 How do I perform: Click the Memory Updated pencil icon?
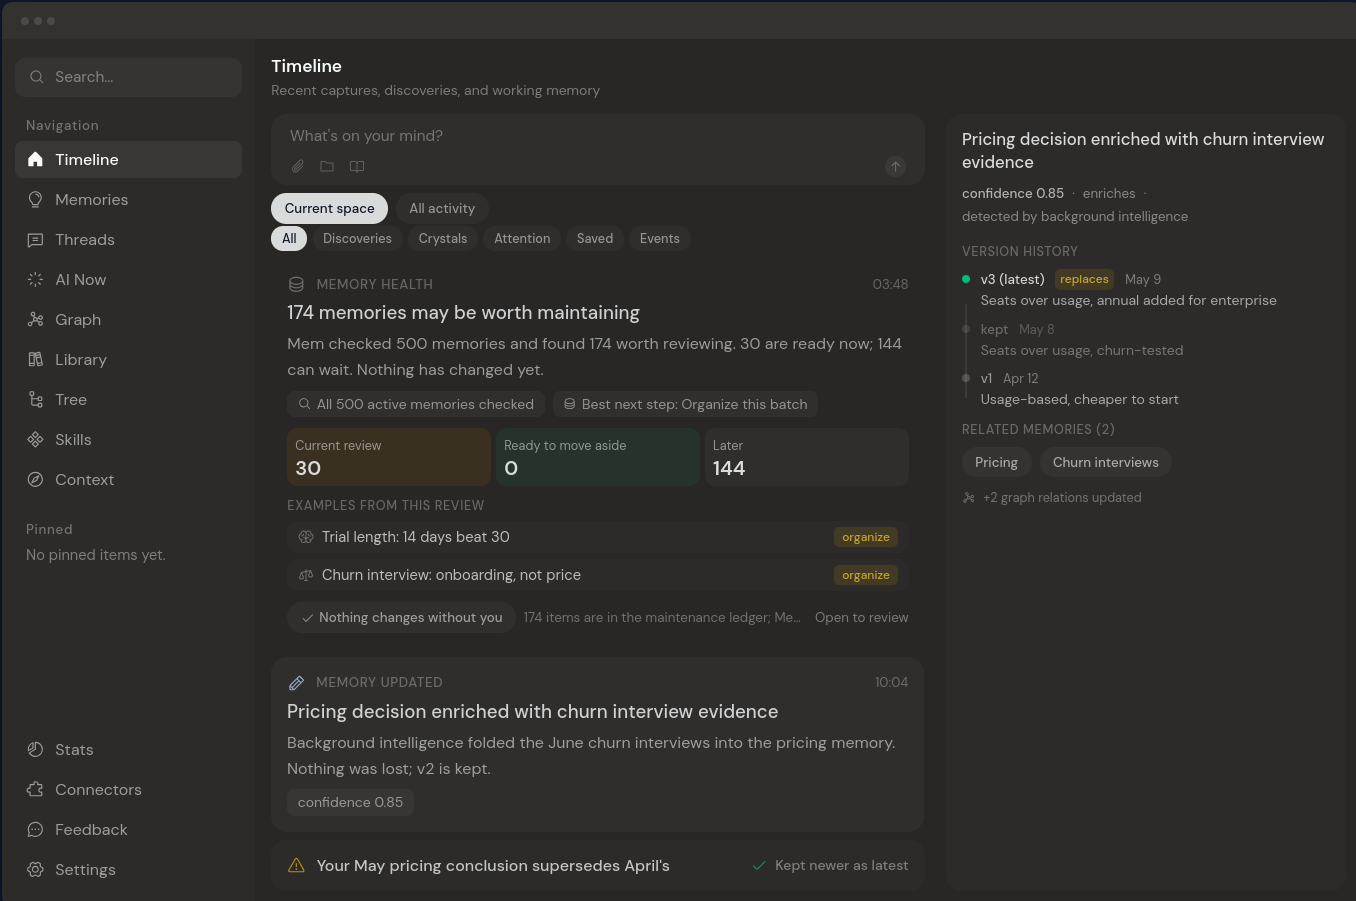[296, 682]
